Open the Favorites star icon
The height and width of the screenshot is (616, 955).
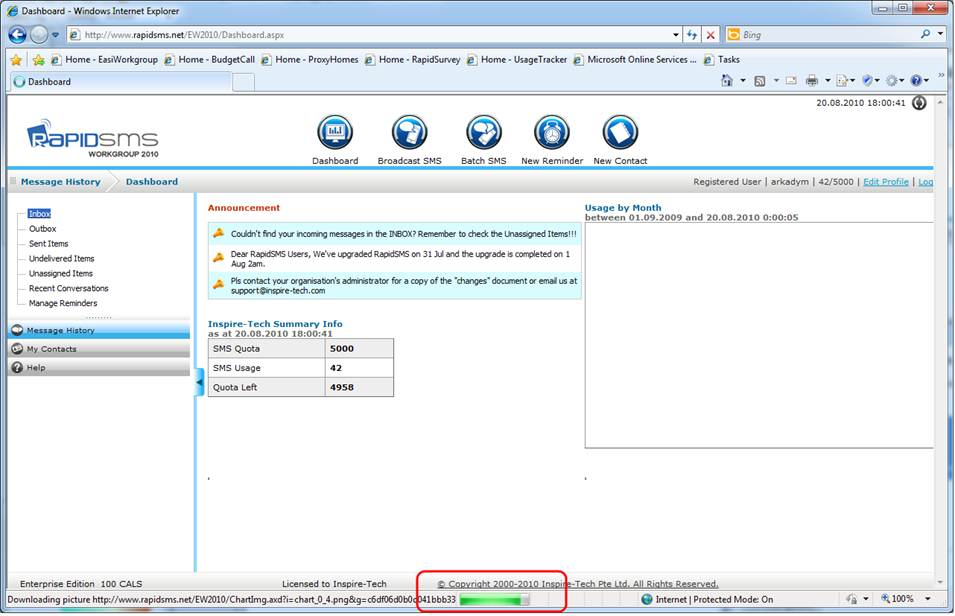16,60
